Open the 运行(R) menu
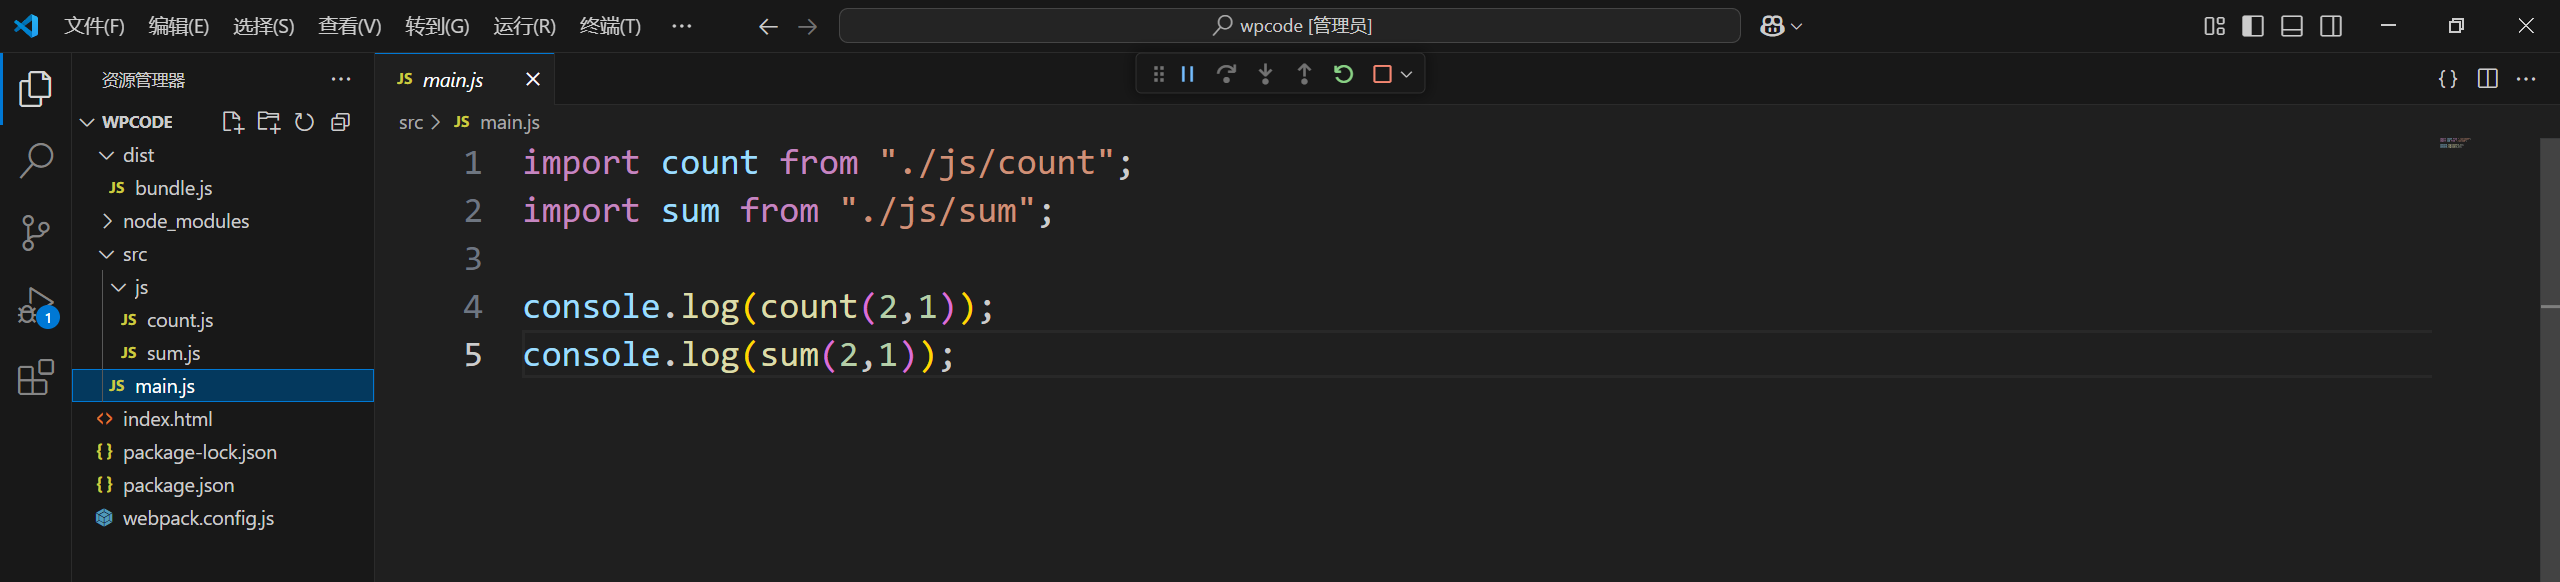 tap(524, 26)
